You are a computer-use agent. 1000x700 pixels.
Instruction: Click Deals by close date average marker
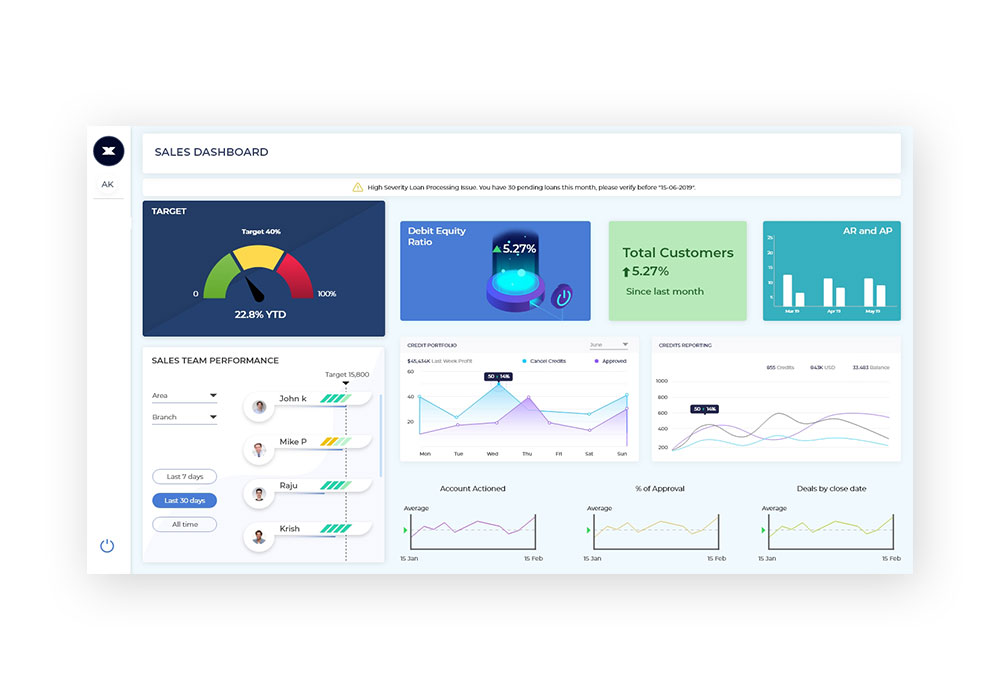[763, 530]
